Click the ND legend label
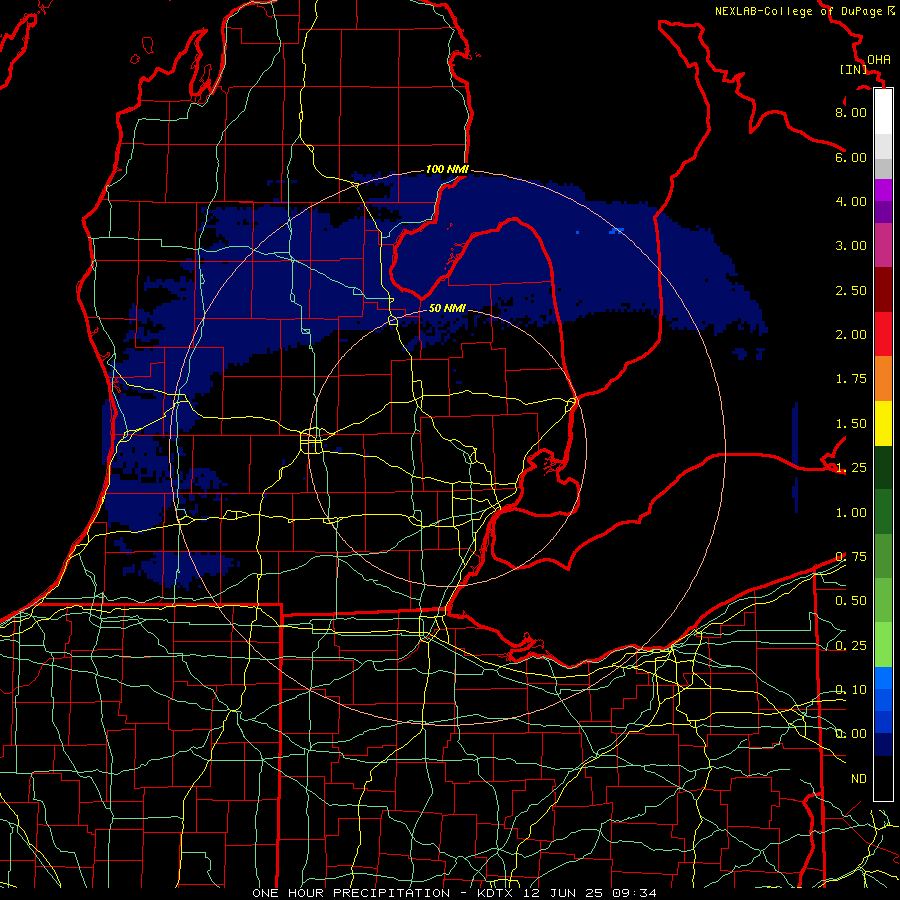The width and height of the screenshot is (900, 900). 859,779
